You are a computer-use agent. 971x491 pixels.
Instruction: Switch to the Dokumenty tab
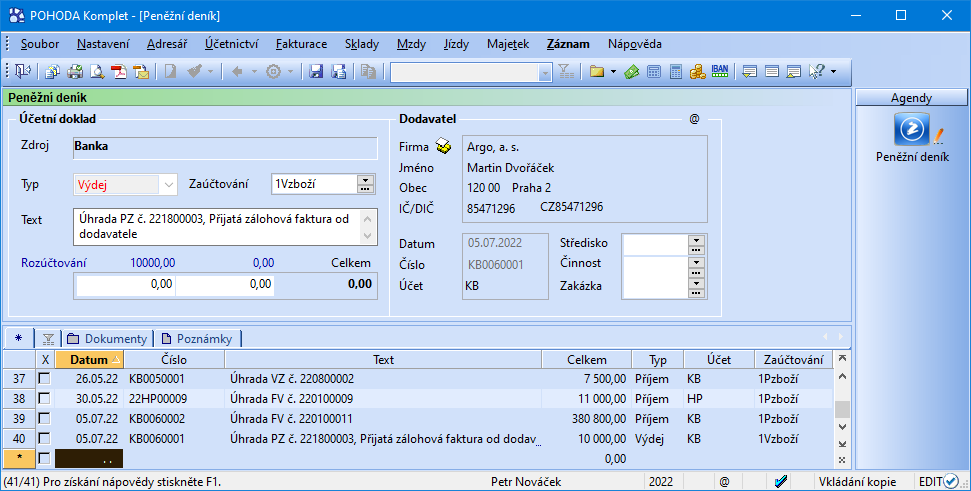[108, 339]
